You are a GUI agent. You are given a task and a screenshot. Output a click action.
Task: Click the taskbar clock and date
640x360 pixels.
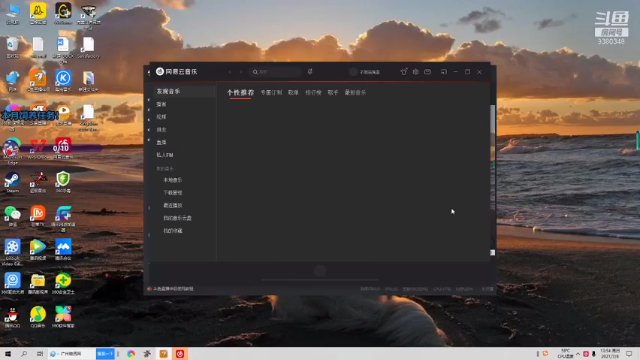tap(611, 354)
